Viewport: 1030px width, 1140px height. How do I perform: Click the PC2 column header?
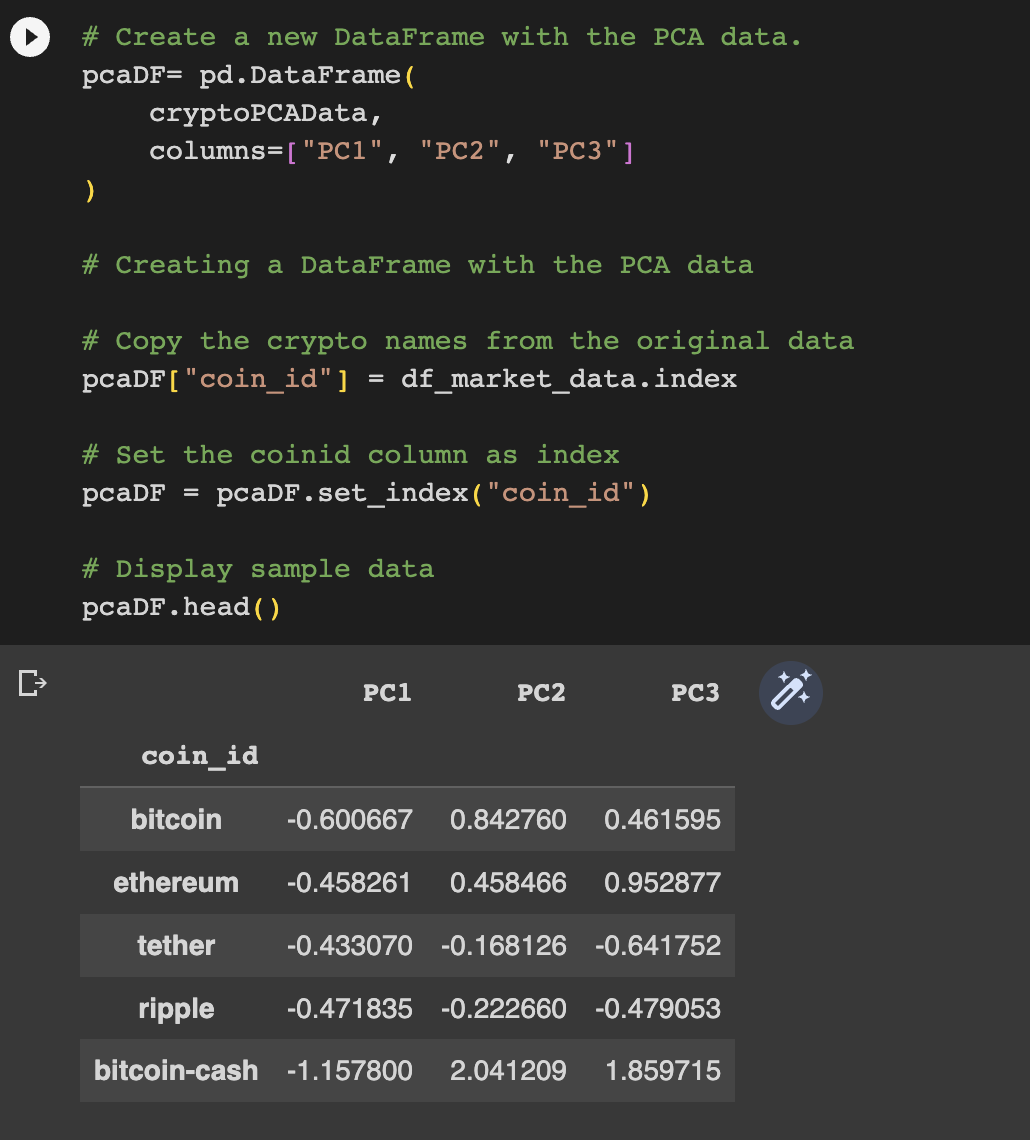541,692
